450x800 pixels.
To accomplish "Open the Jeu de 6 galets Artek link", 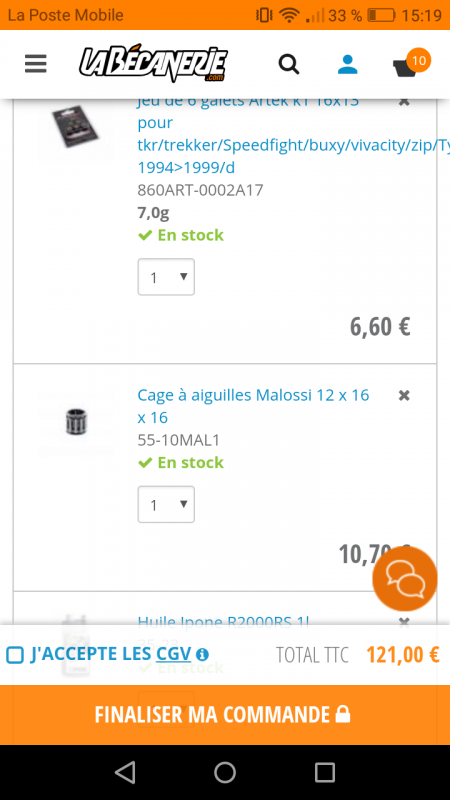I will pos(293,134).
